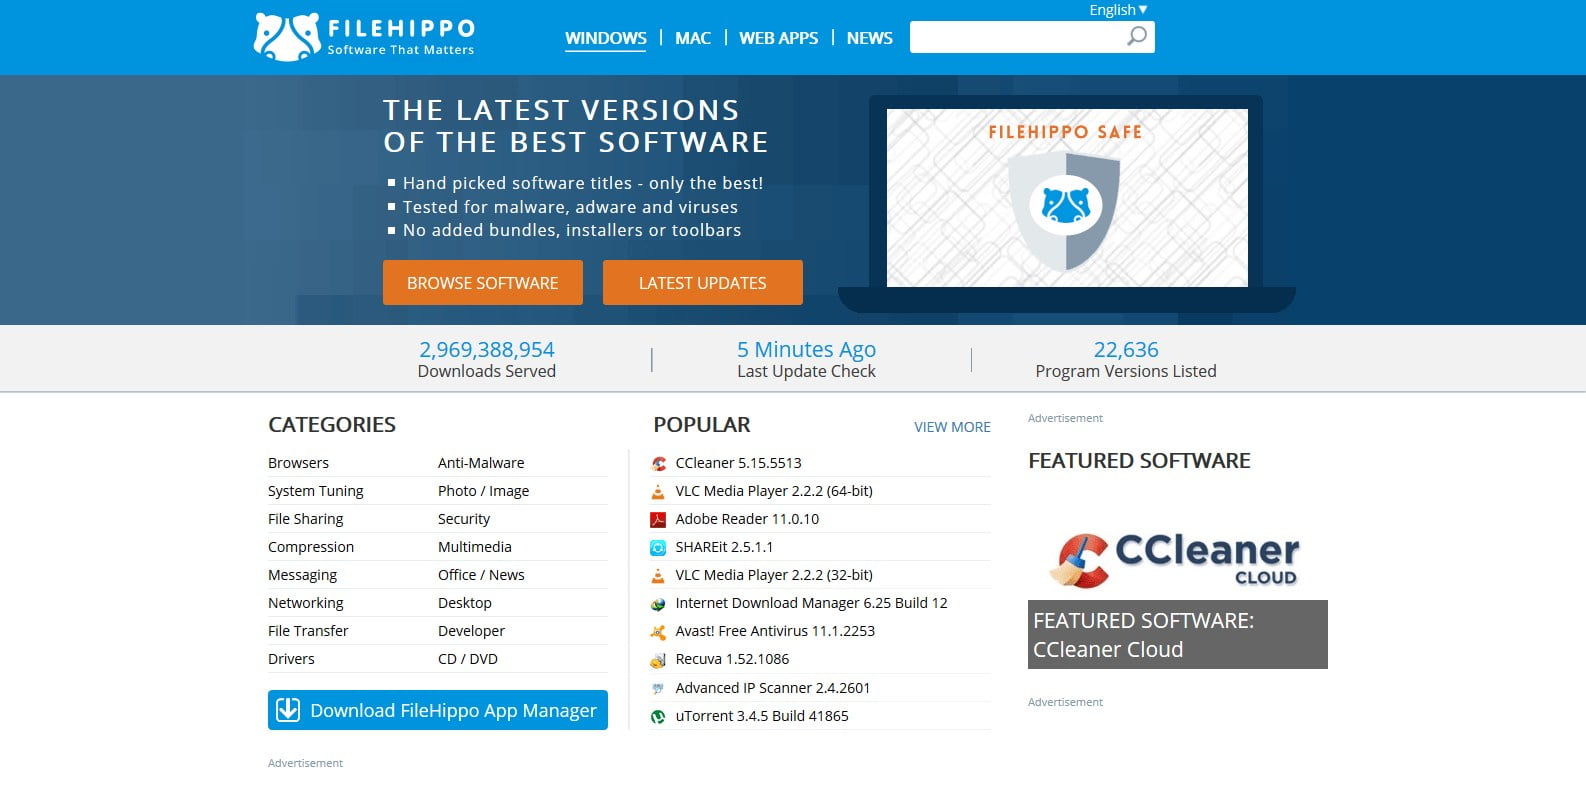Click the Recuva icon

(658, 659)
